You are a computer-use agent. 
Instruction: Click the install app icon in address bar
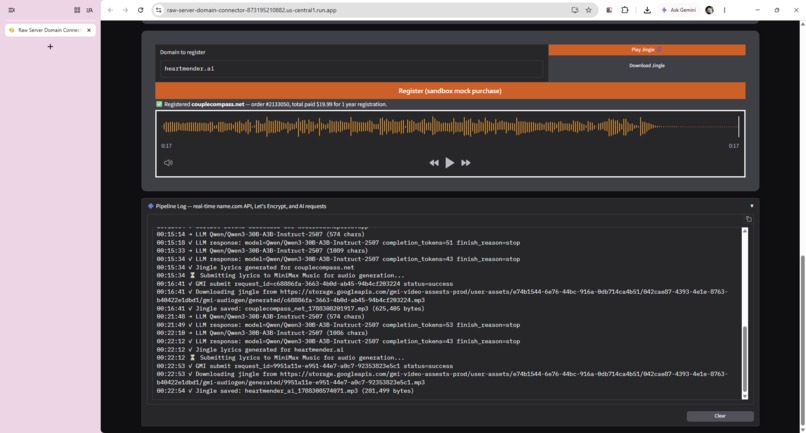click(575, 10)
